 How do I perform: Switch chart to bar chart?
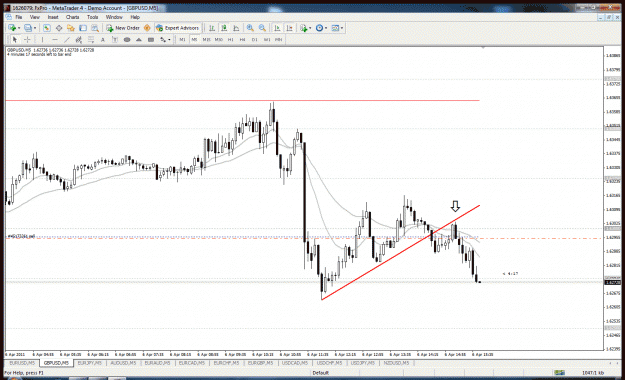coord(212,28)
